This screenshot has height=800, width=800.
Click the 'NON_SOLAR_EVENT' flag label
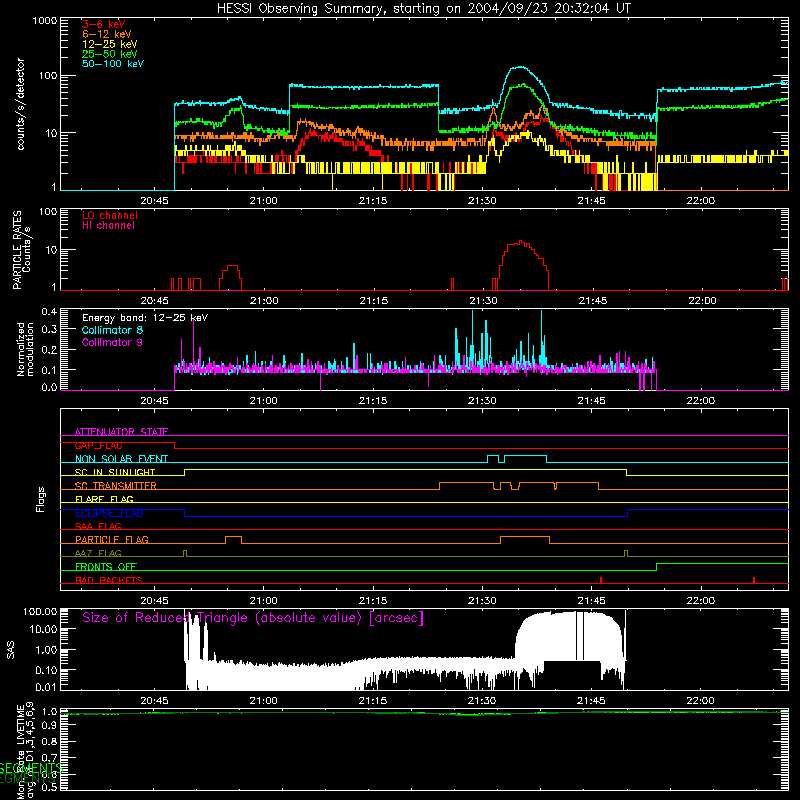121,459
